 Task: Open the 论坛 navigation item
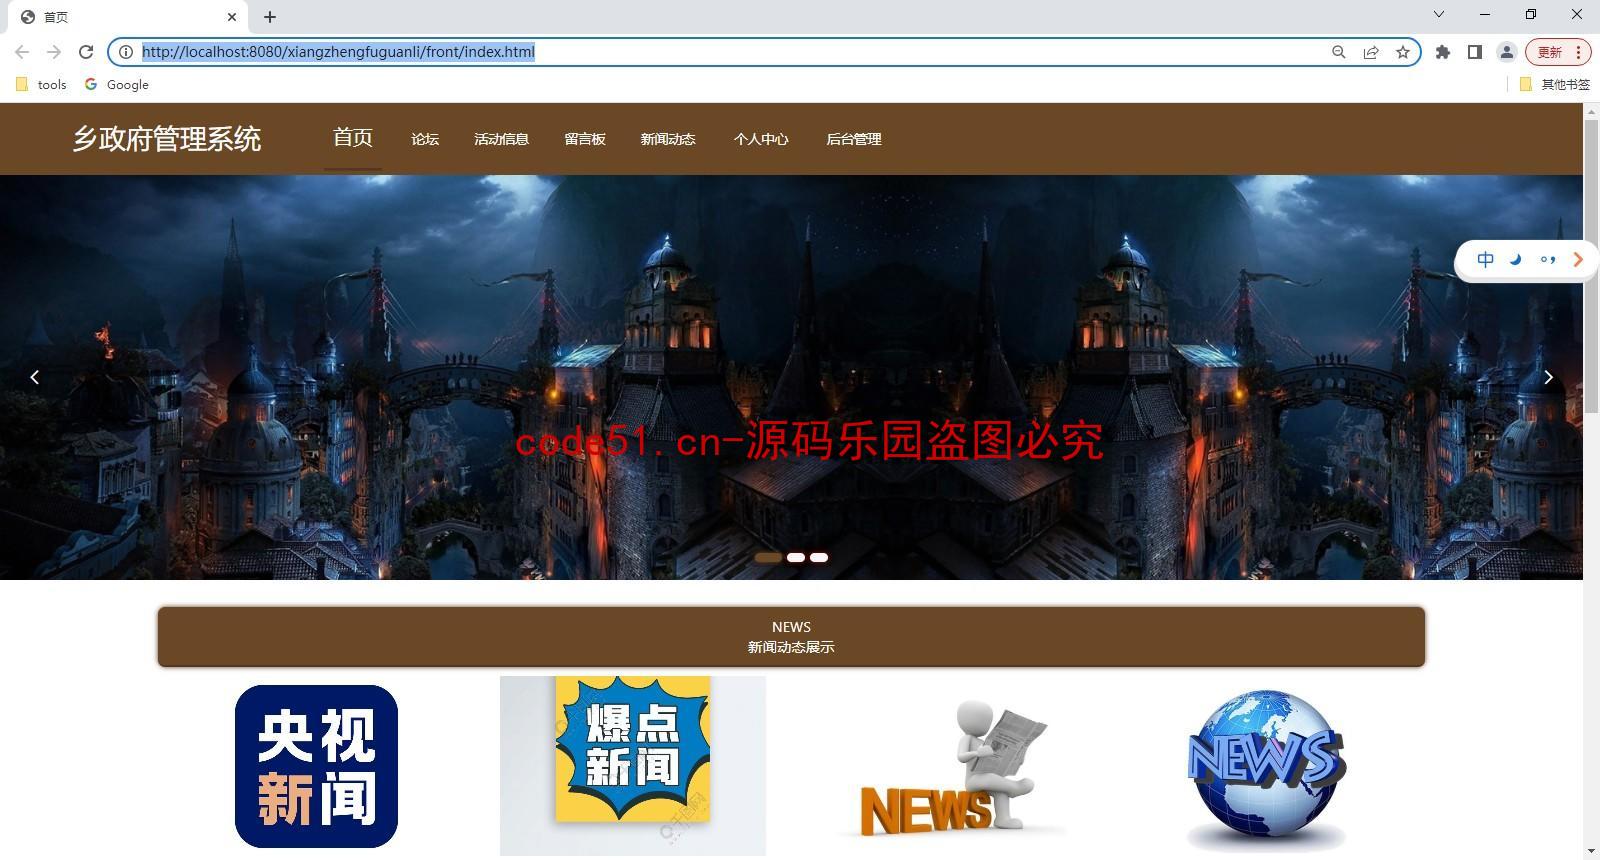pyautogui.click(x=425, y=139)
